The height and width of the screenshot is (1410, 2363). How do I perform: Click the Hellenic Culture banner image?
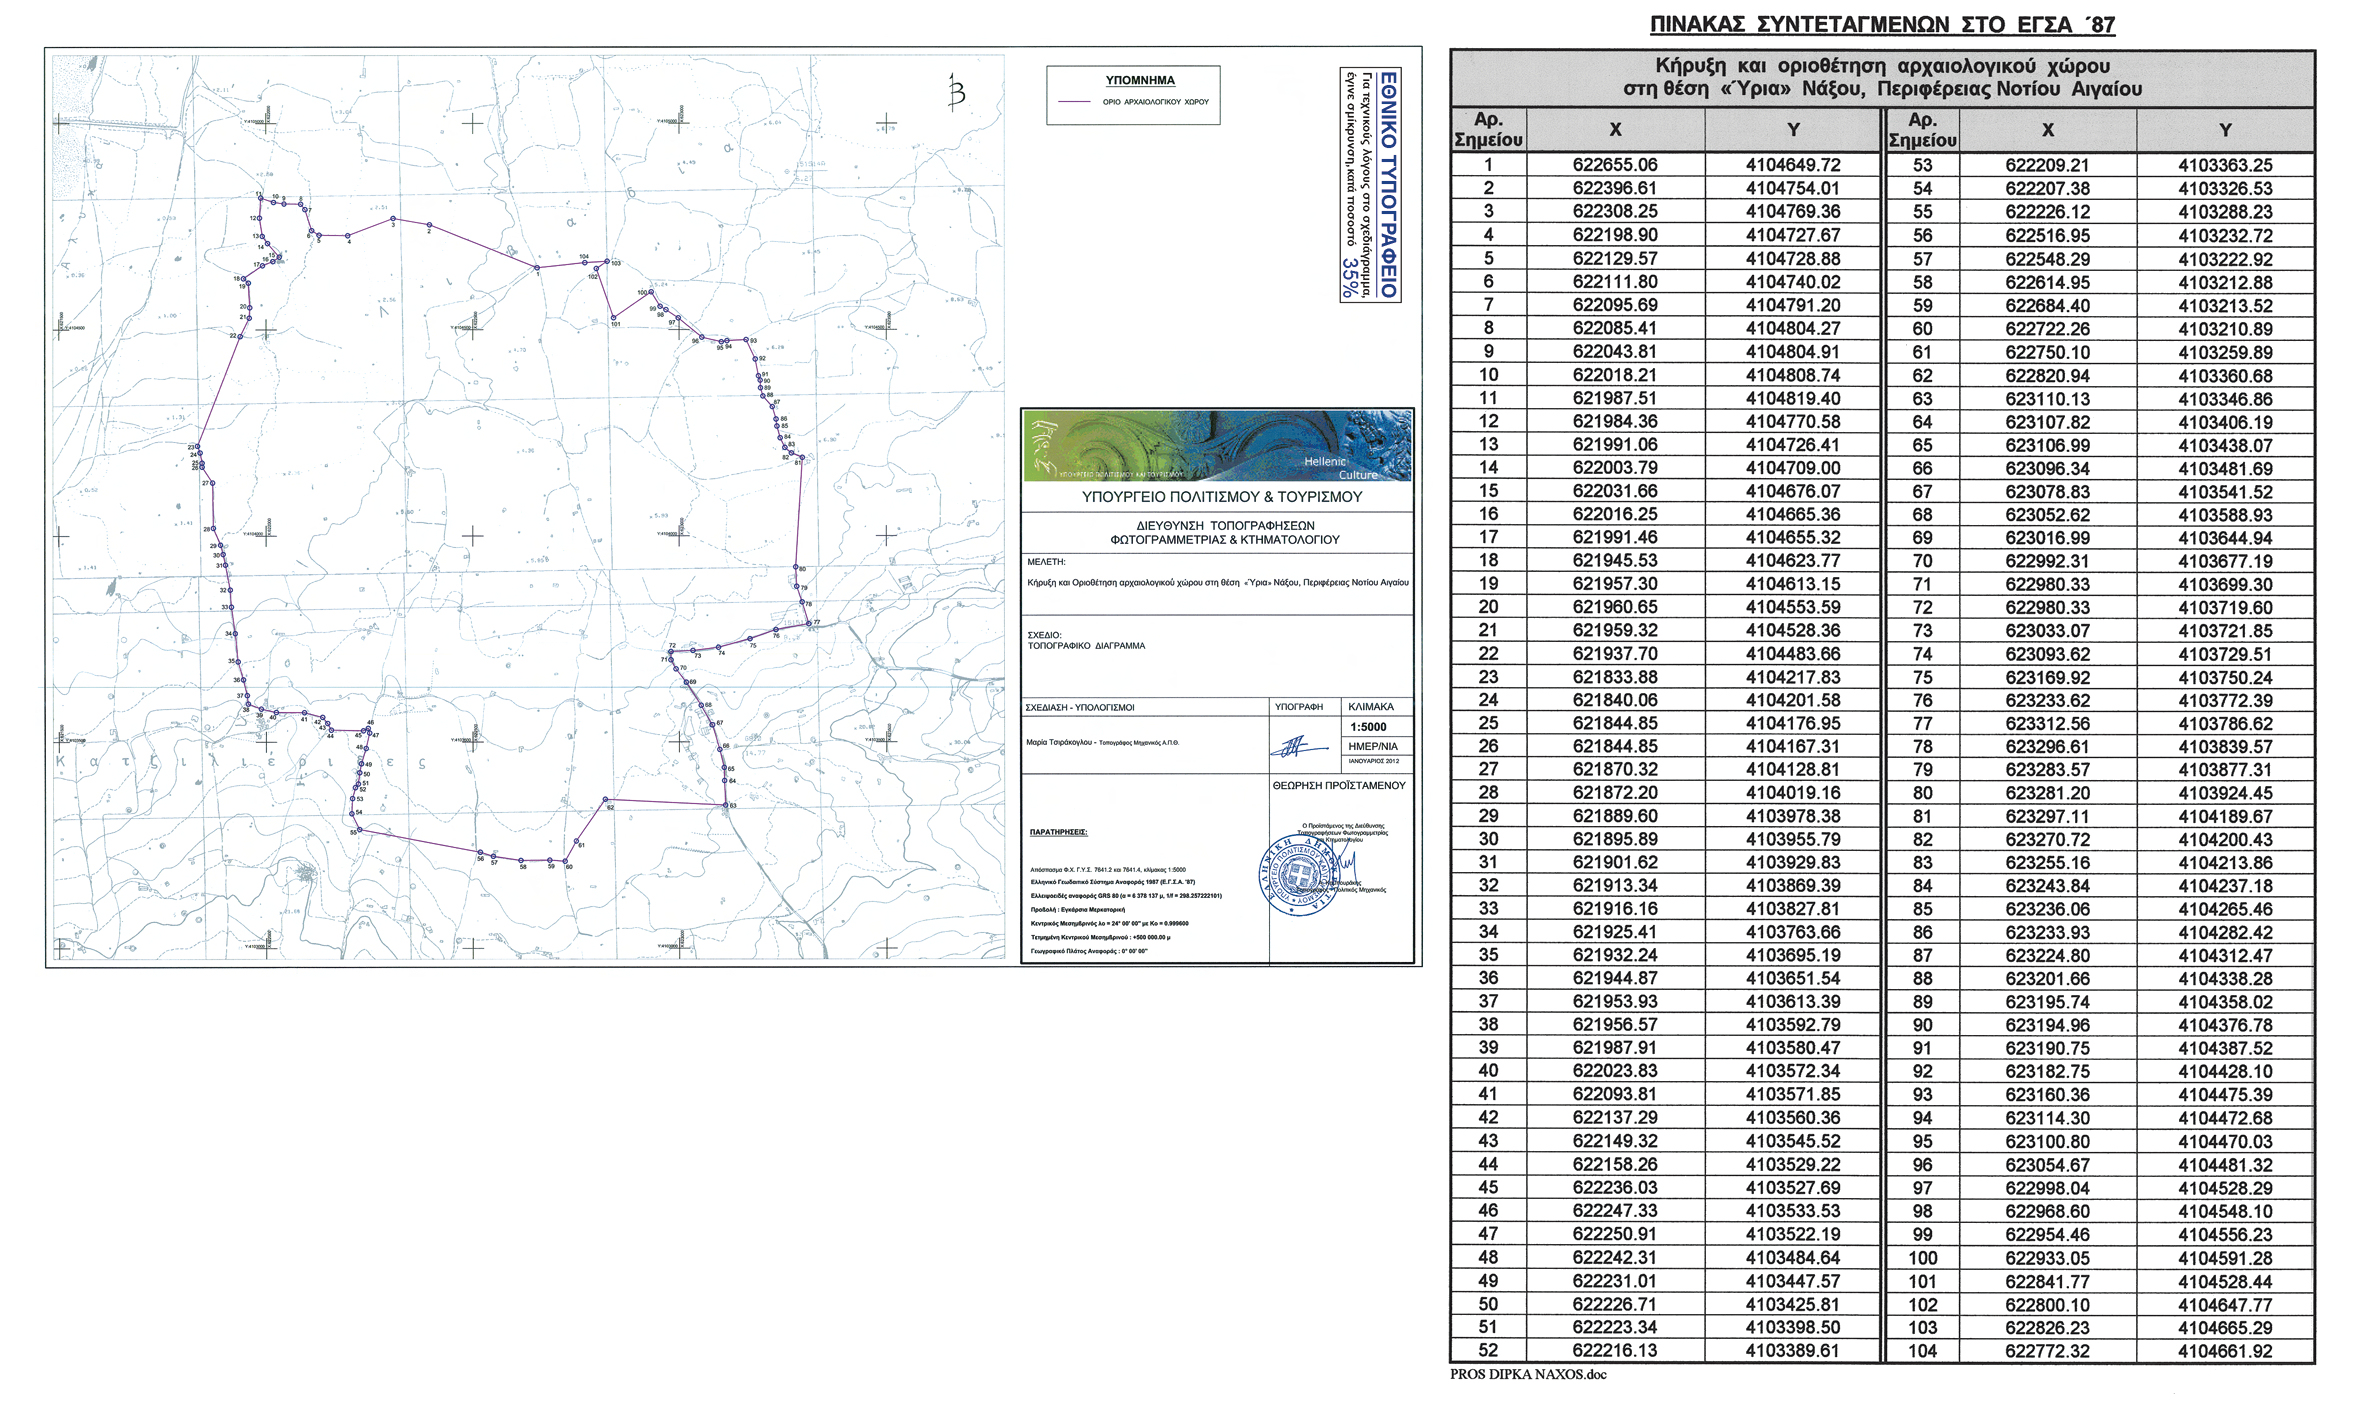coord(1217,446)
